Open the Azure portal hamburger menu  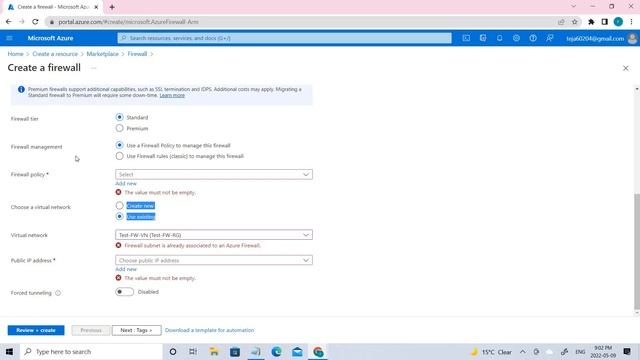[9, 38]
